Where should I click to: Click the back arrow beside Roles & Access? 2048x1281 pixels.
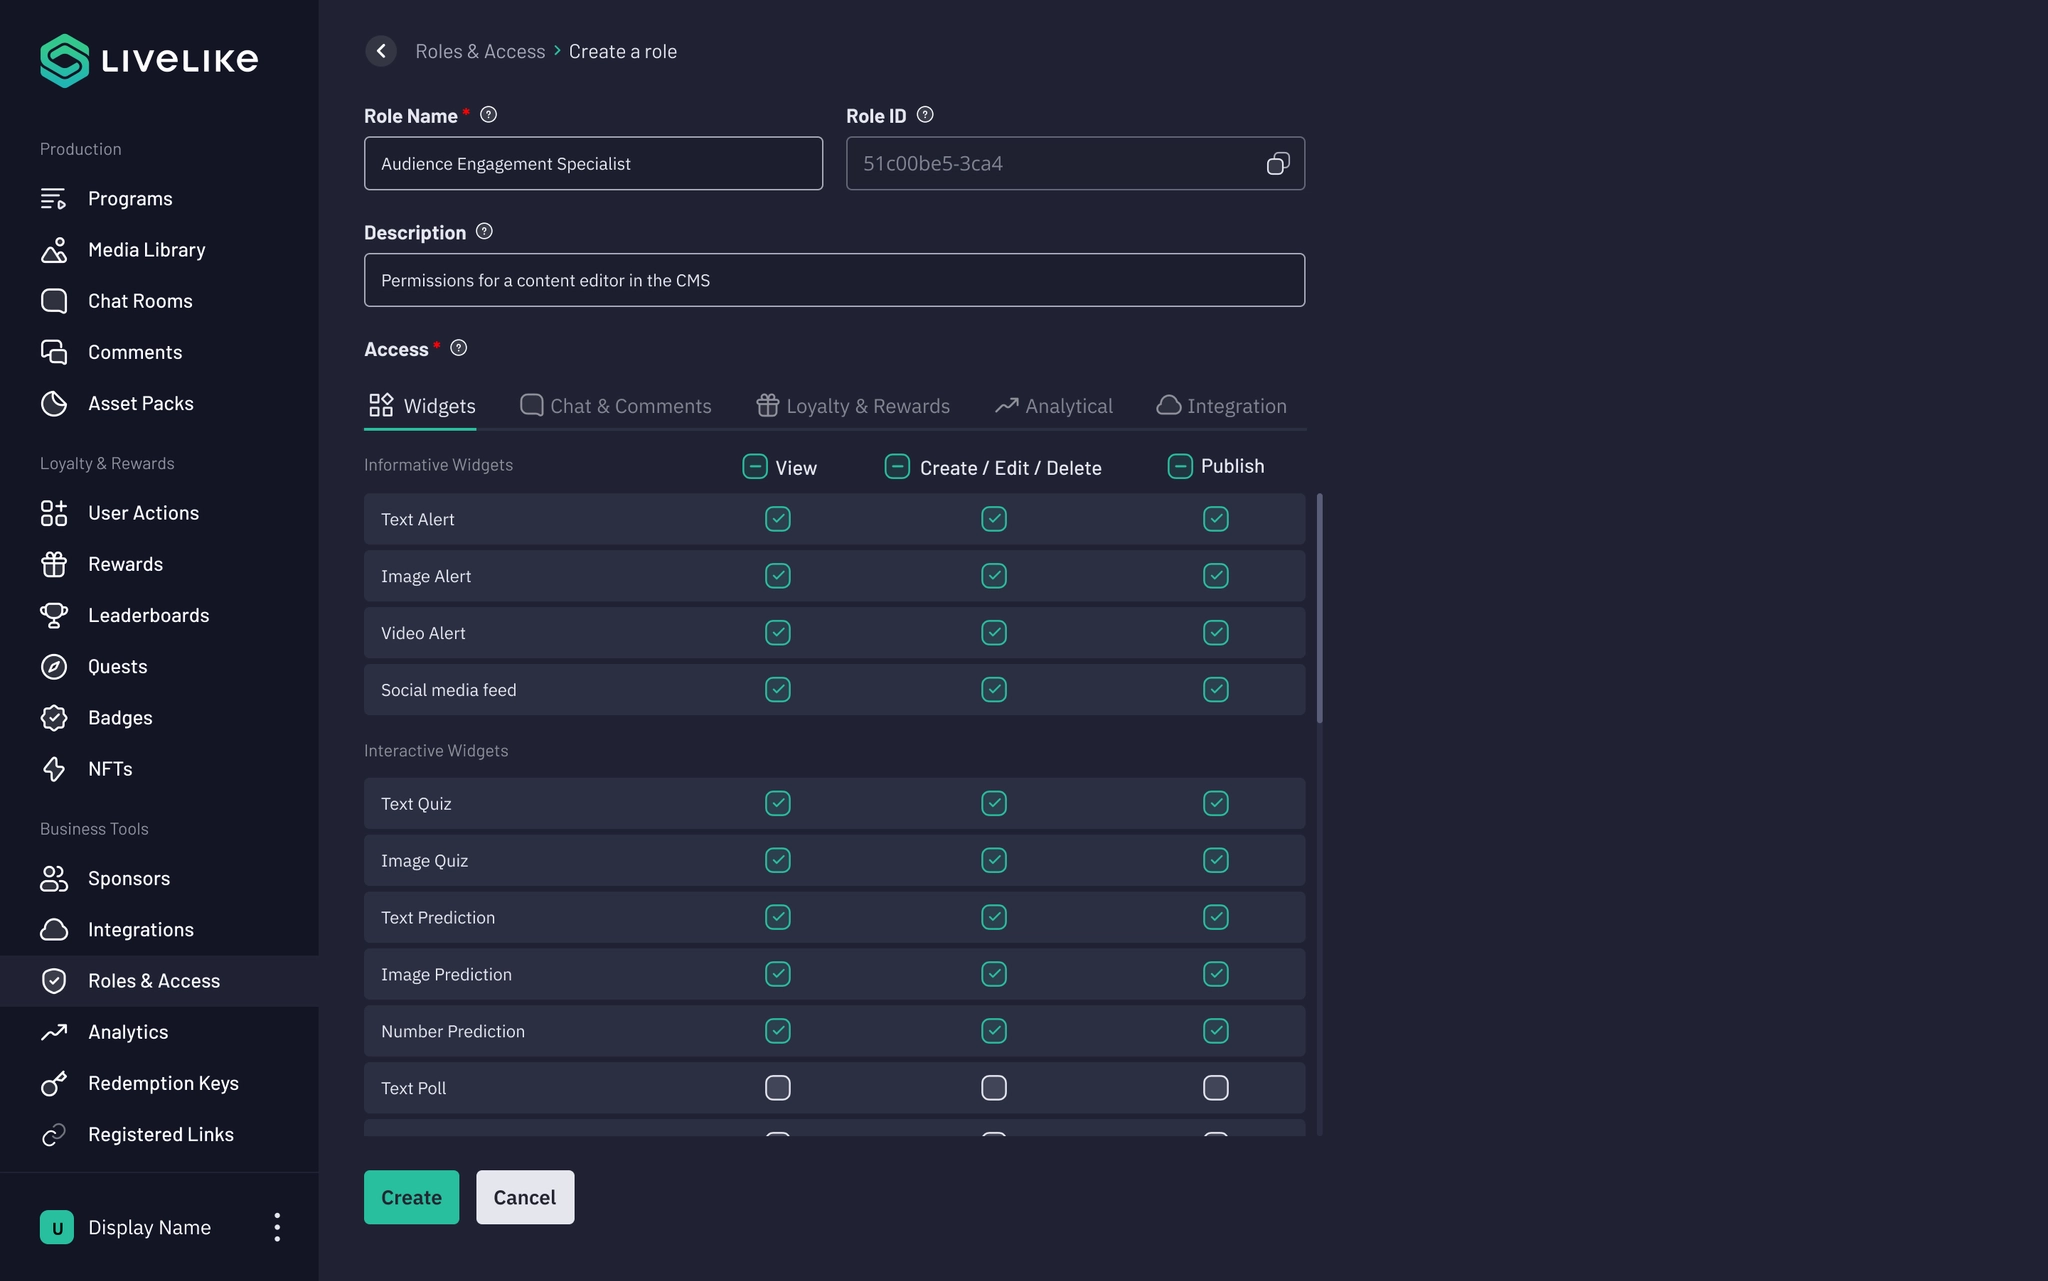click(x=381, y=51)
